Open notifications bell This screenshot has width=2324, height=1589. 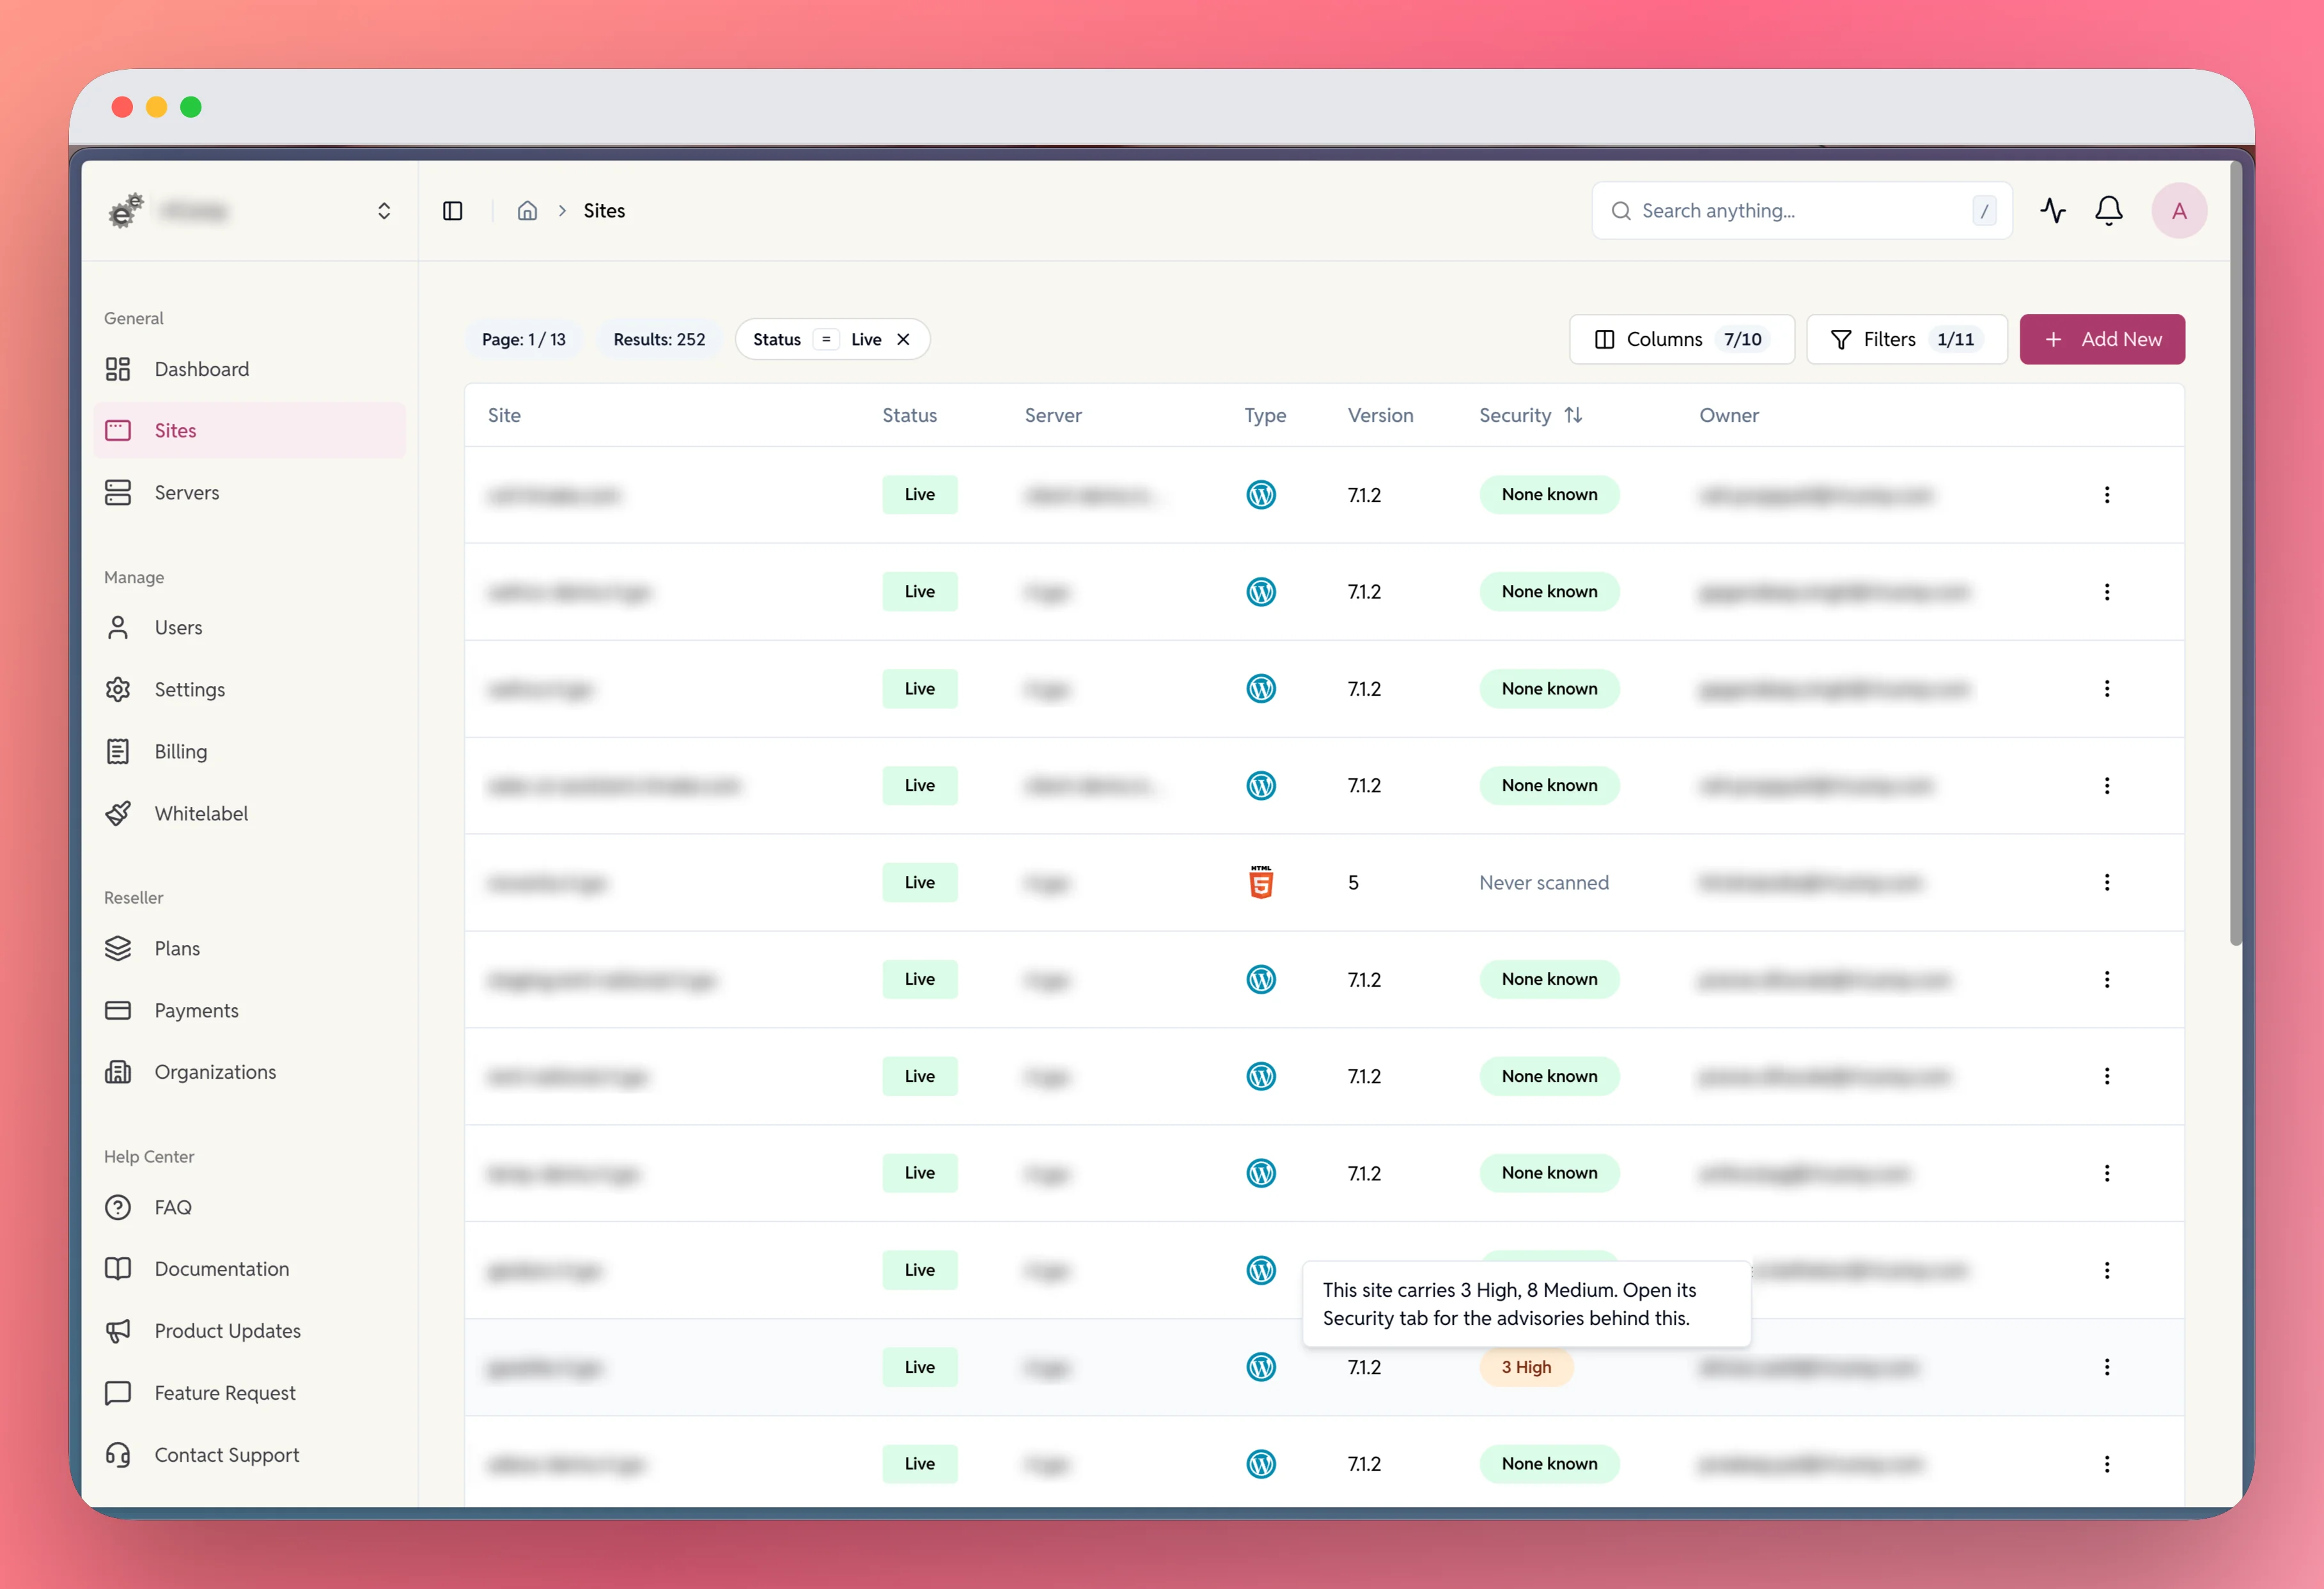click(x=2108, y=210)
